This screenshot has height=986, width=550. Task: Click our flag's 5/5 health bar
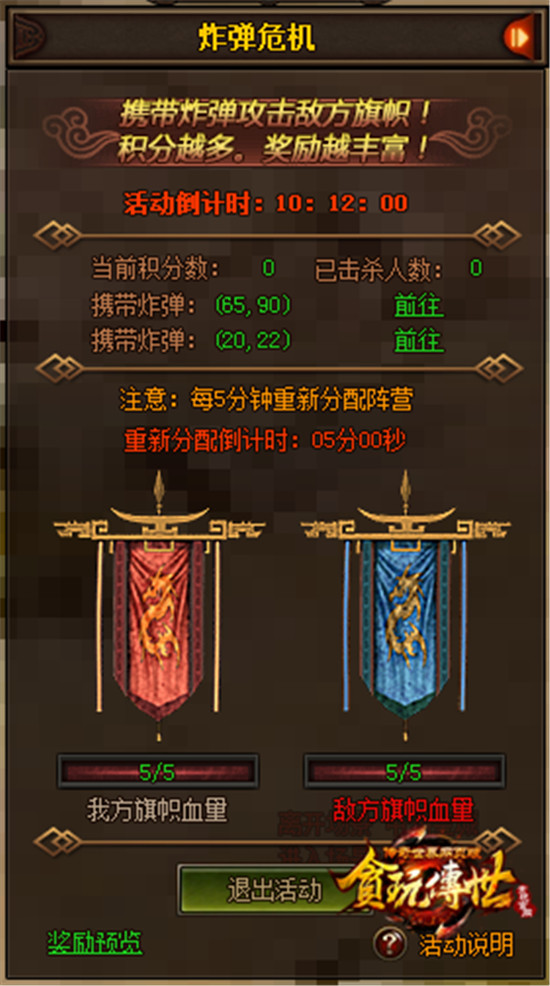click(x=157, y=772)
